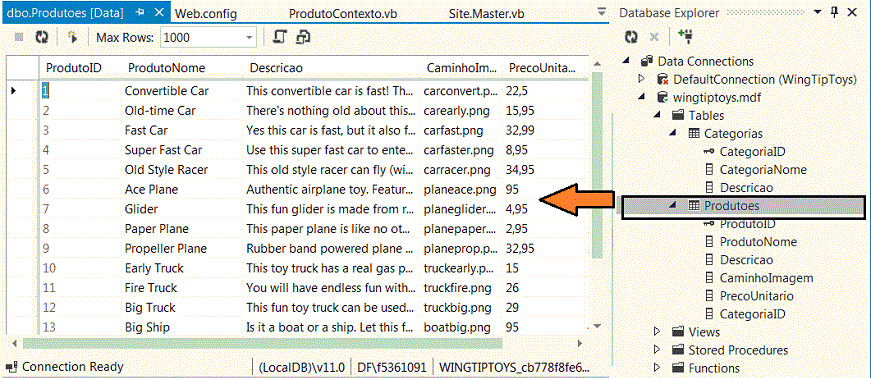The image size is (871, 378).
Task: Collapse the wingtiptoys.mdf node
Action: click(643, 97)
